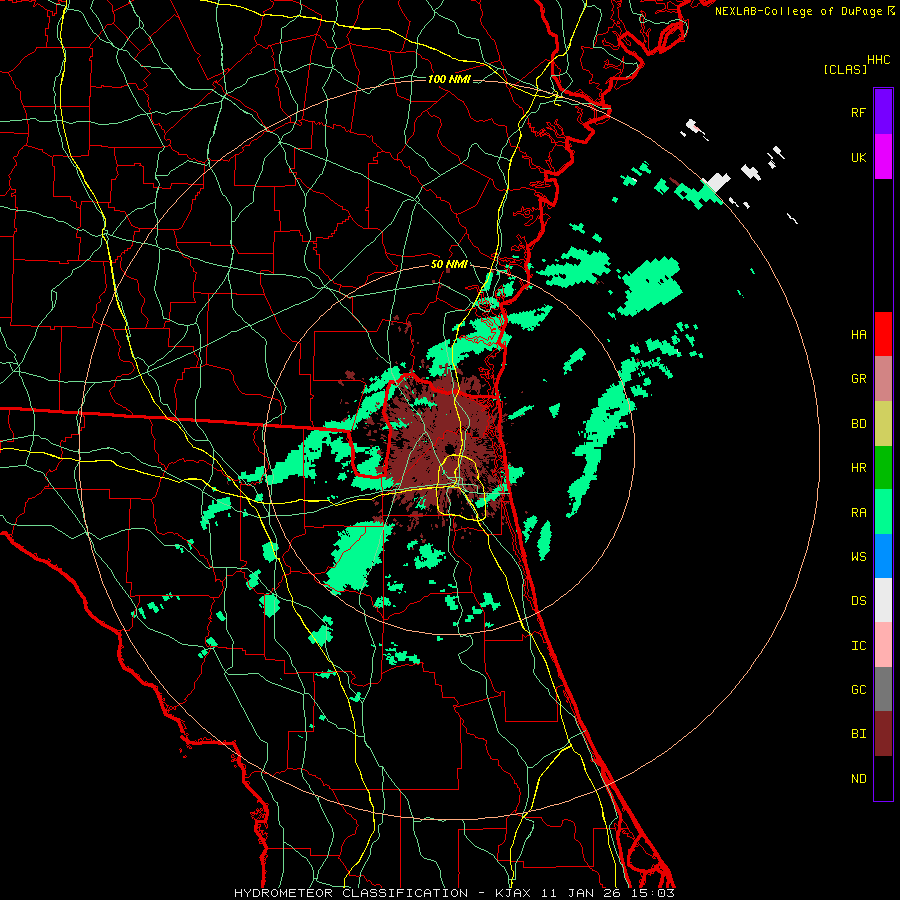Click the 15:03 timestamp
The width and height of the screenshot is (900, 900).
[654, 893]
